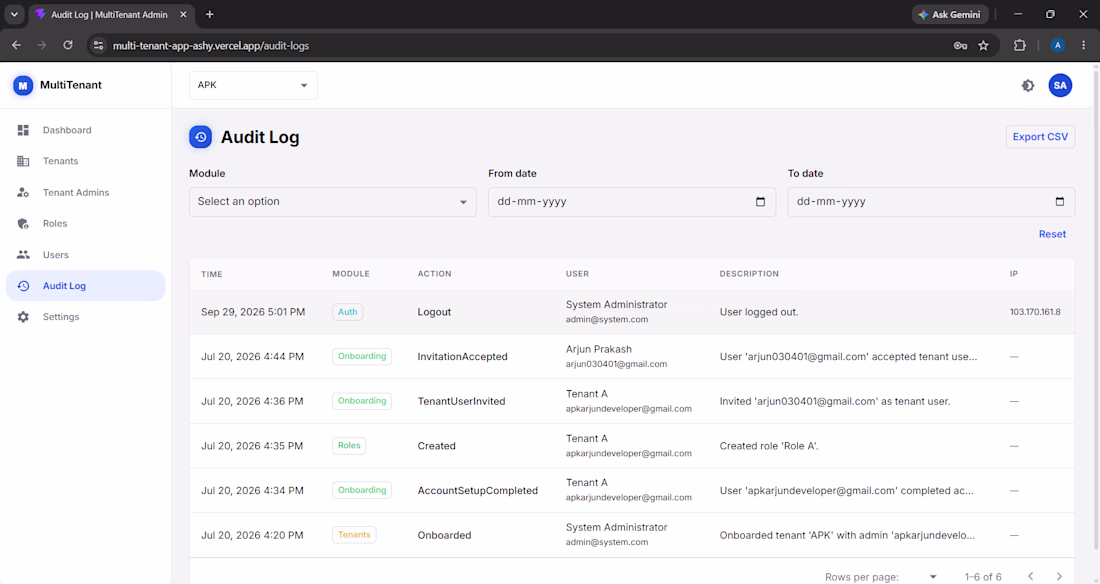
Task: Open the From date calendar picker icon
Action: (x=760, y=202)
